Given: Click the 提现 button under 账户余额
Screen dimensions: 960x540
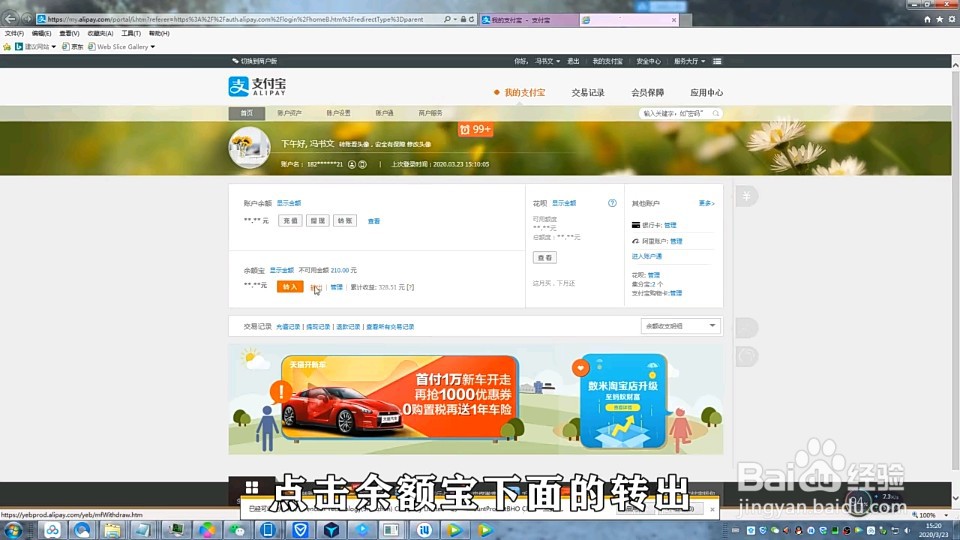Looking at the screenshot, I should tap(317, 220).
